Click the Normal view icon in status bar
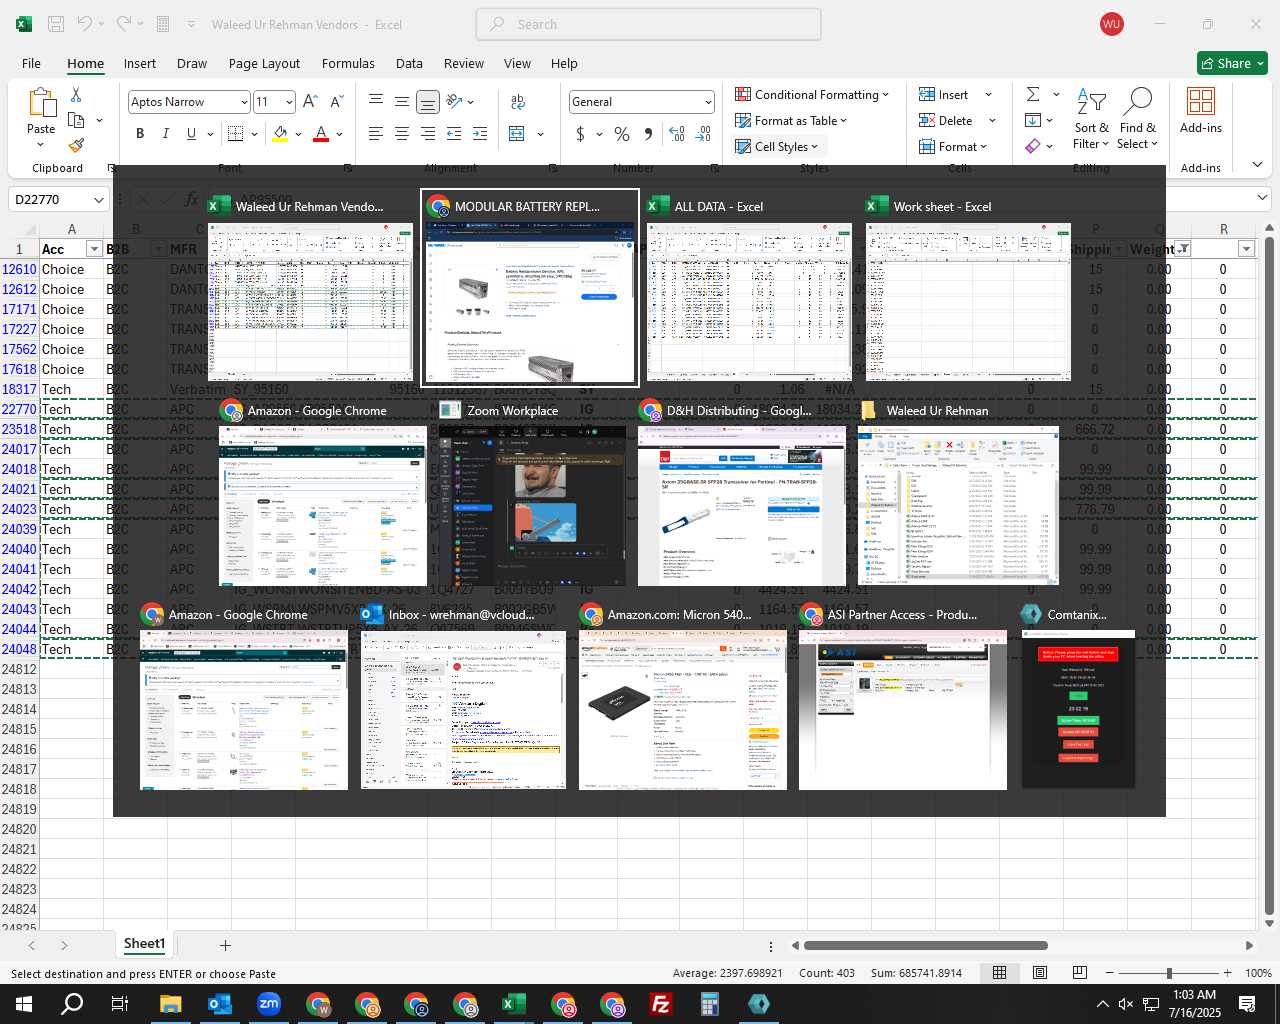Image resolution: width=1280 pixels, height=1024 pixels. pyautogui.click(x=999, y=973)
